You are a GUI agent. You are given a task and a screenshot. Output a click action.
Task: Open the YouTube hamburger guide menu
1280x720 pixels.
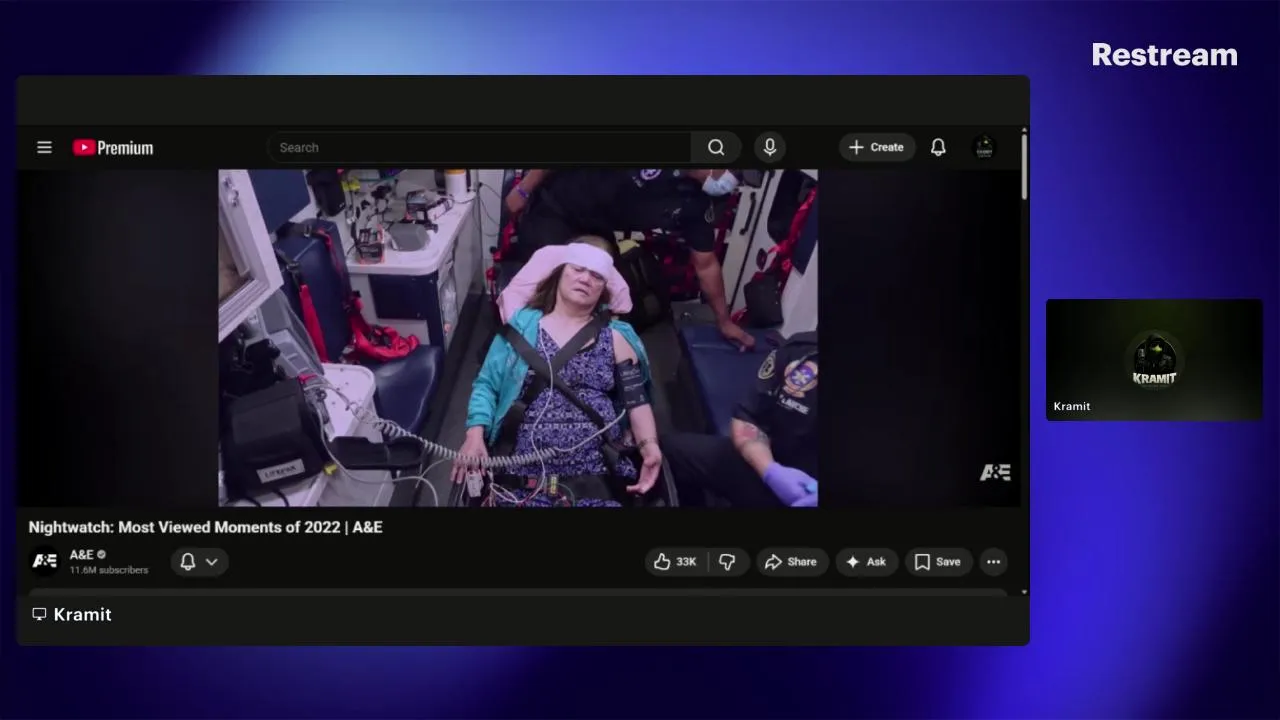pos(44,147)
